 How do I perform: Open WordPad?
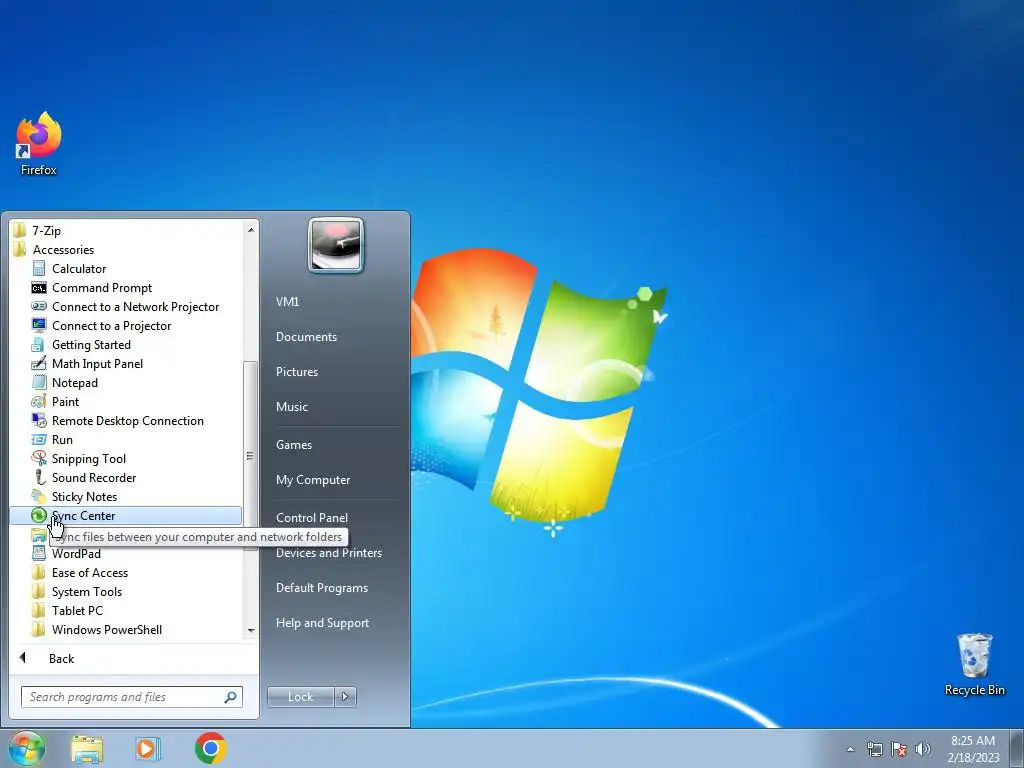[x=76, y=553]
